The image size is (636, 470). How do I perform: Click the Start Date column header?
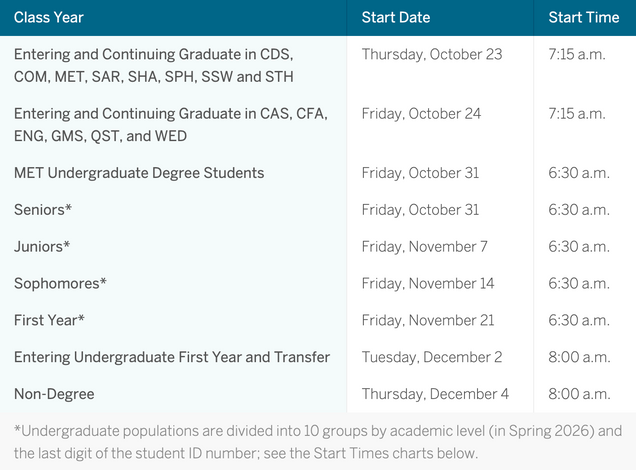396,18
